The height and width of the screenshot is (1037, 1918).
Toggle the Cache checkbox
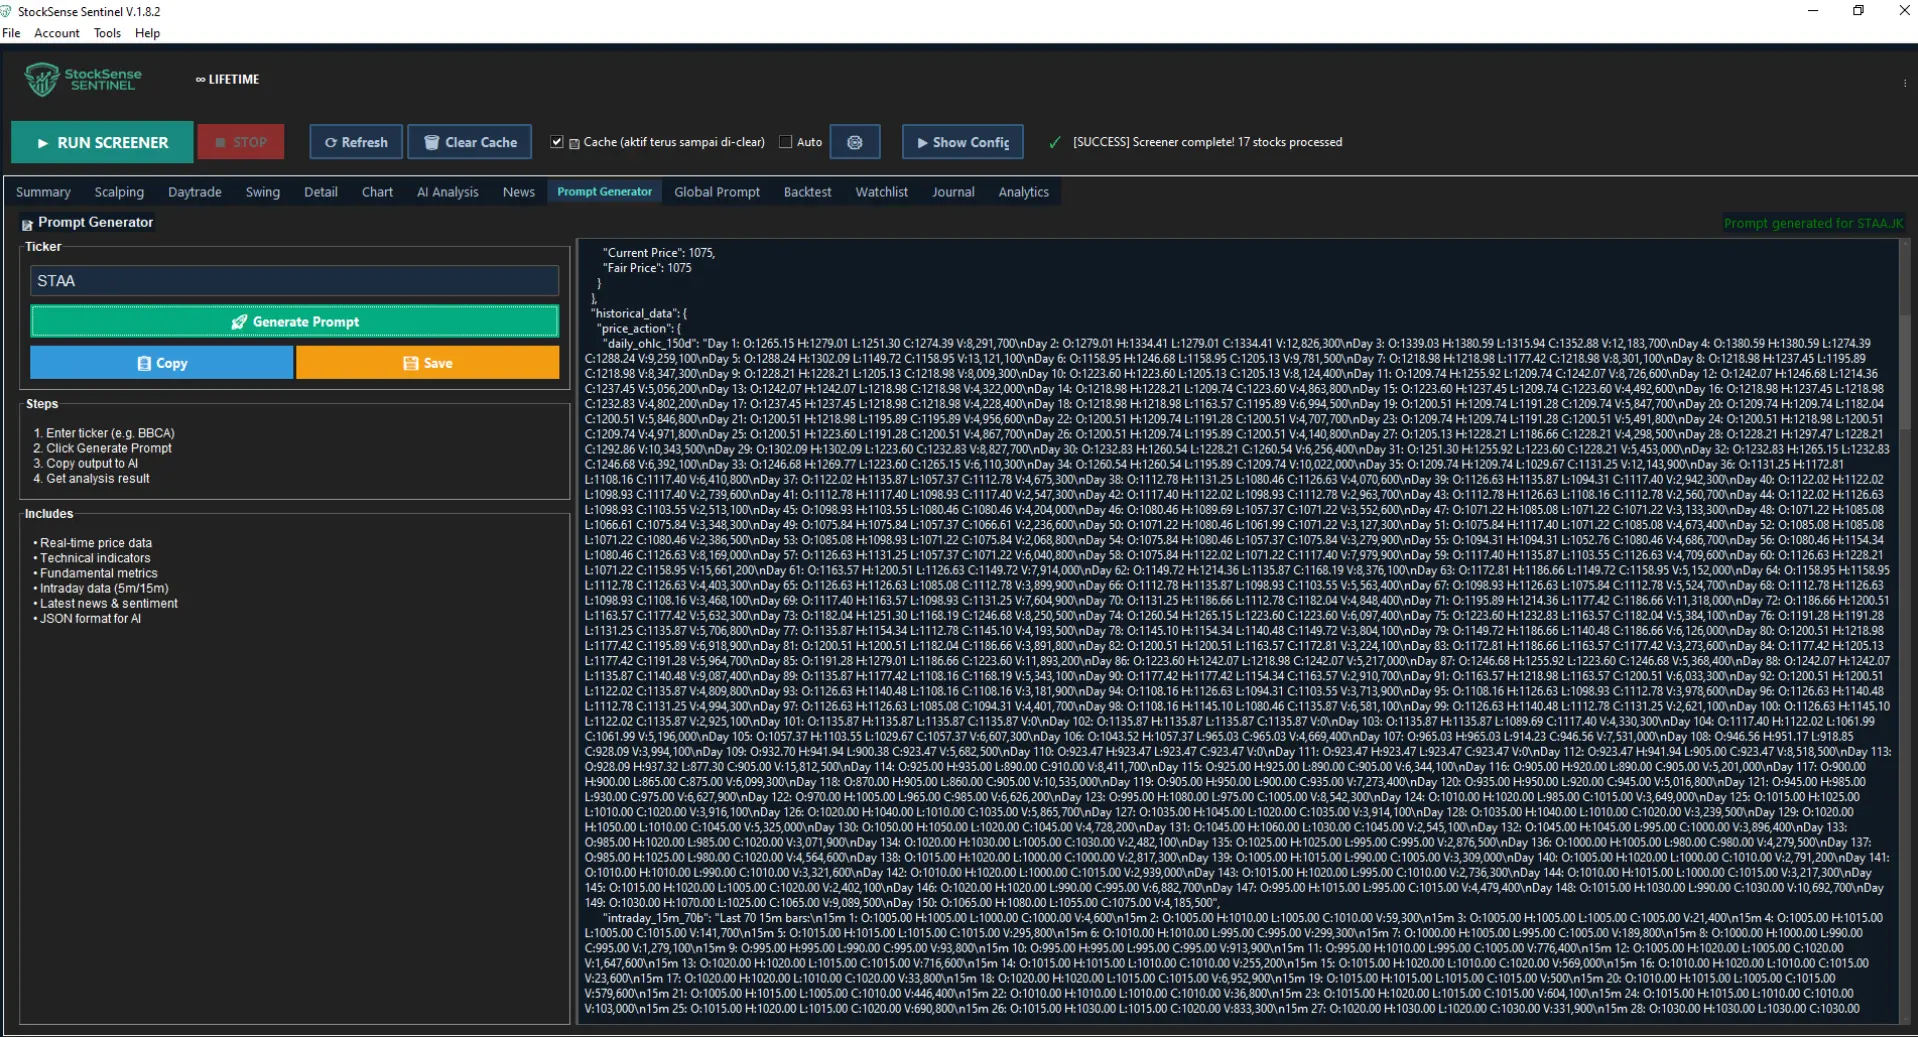point(557,142)
